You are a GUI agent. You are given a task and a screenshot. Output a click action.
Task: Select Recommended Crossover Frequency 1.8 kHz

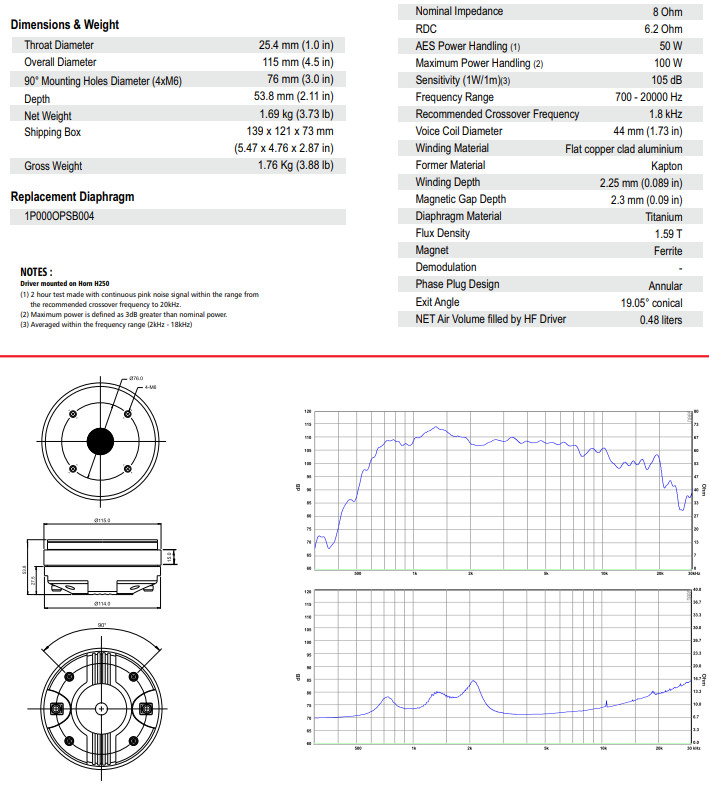[666, 114]
